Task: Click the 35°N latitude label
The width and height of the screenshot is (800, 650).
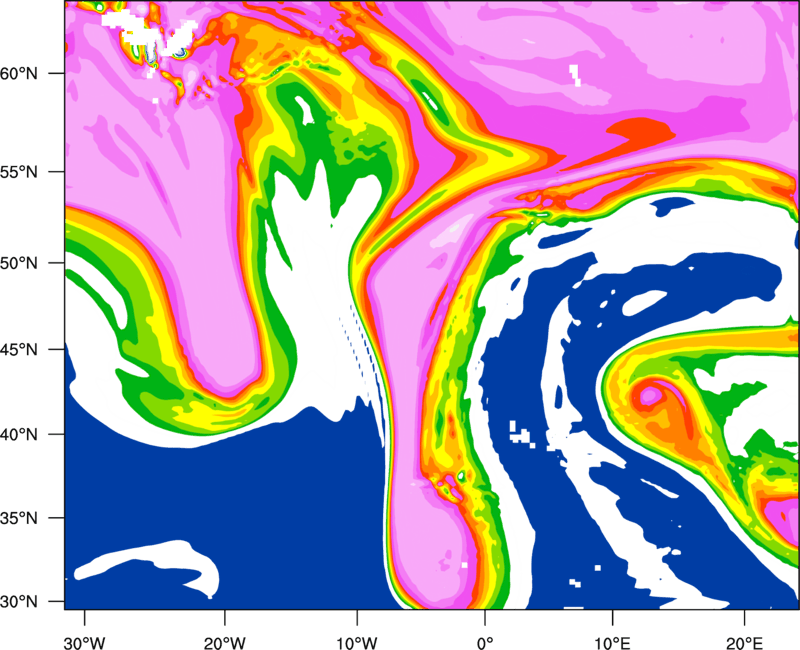Action: 19,518
